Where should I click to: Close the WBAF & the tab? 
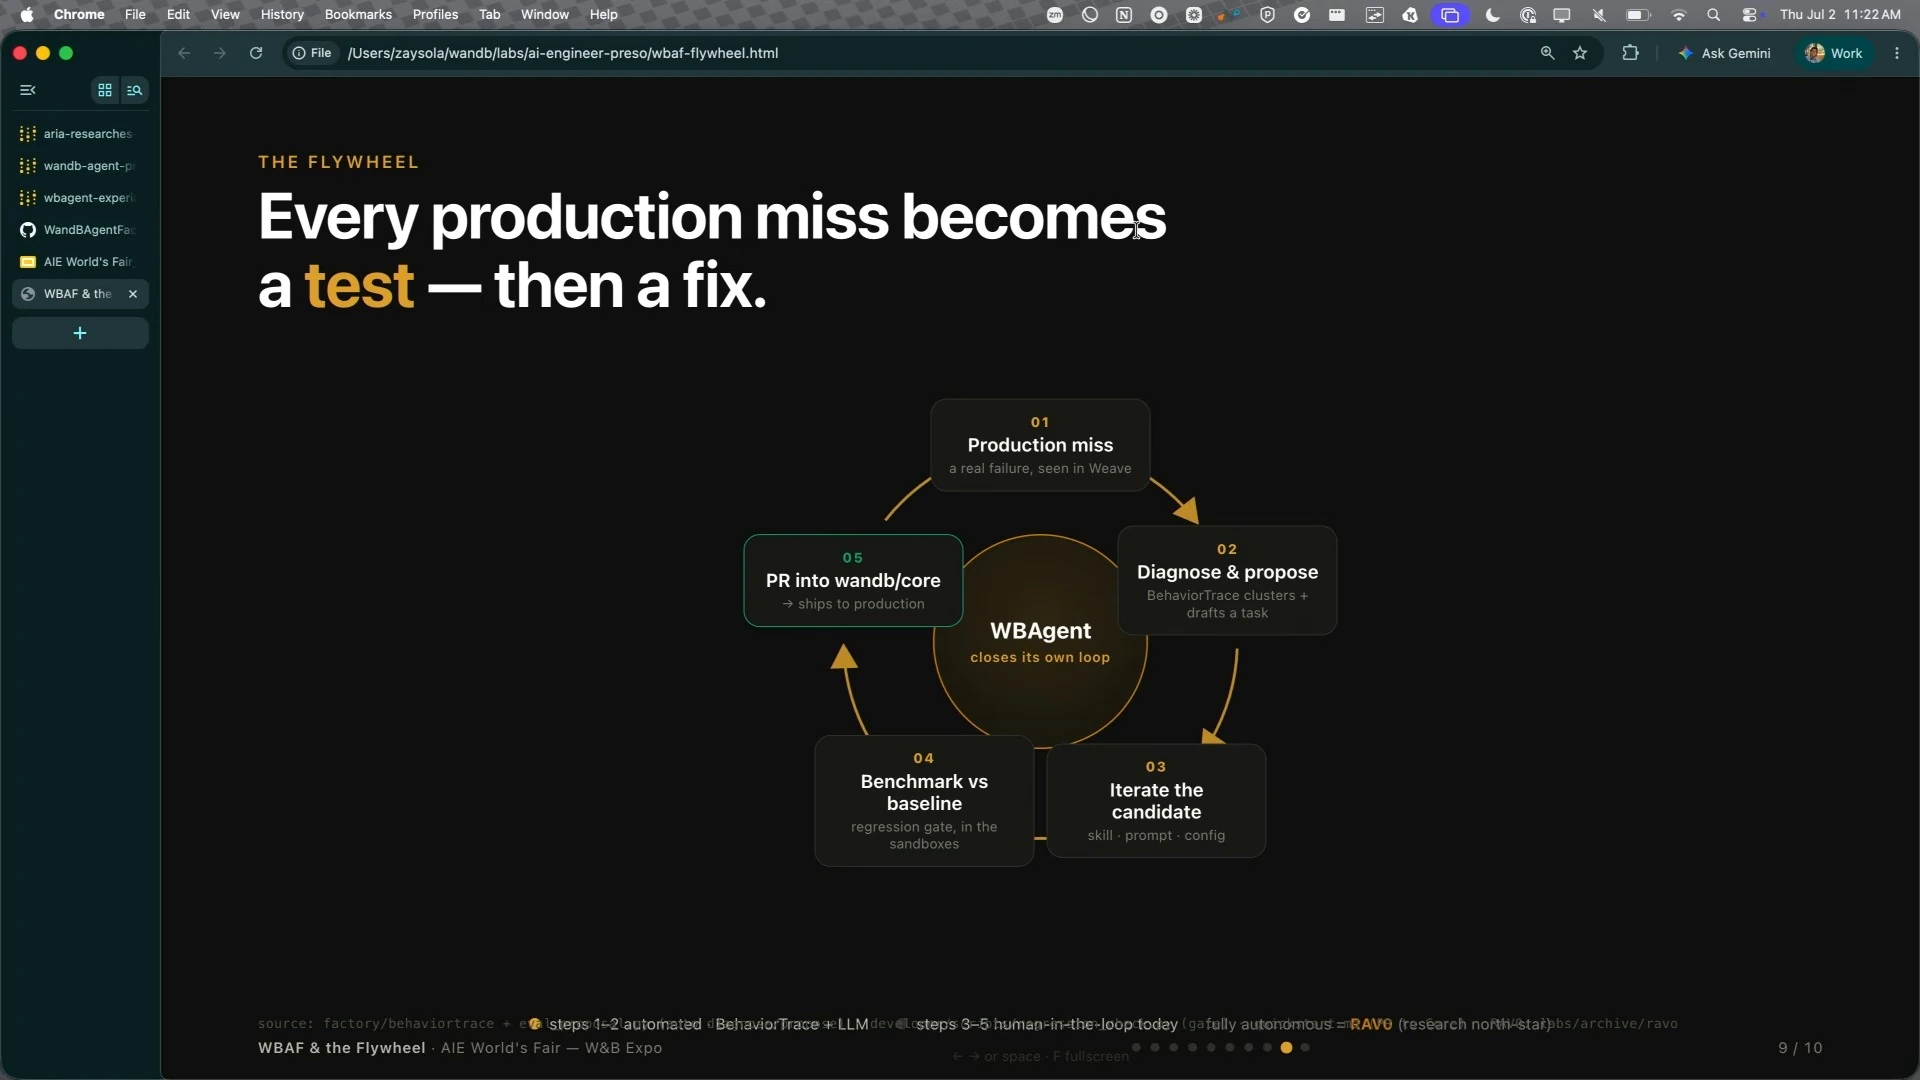click(133, 294)
